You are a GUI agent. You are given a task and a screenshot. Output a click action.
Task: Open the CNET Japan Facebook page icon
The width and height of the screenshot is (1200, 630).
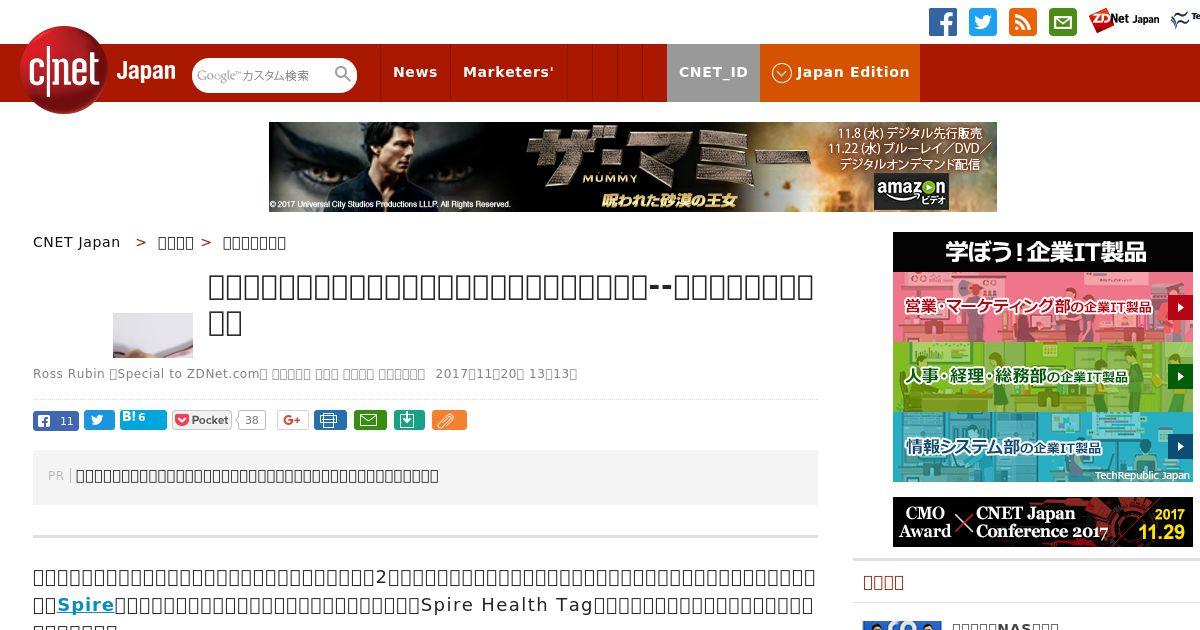pos(943,22)
